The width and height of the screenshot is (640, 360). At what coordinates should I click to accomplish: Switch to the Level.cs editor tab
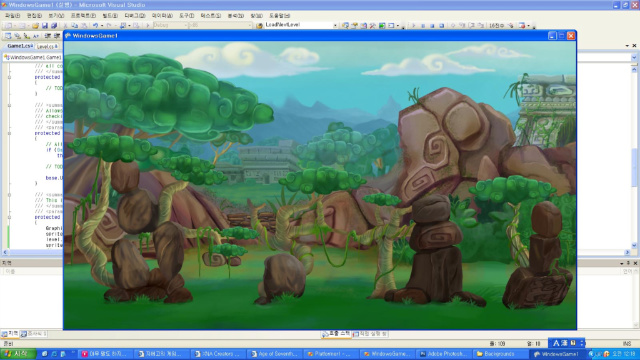47,47
